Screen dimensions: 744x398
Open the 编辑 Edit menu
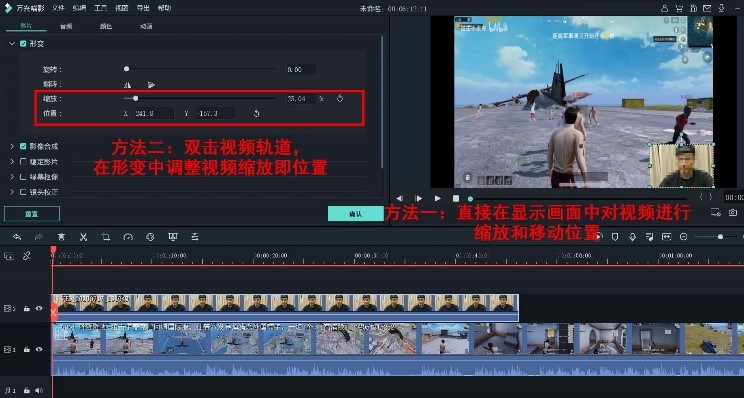click(x=79, y=8)
